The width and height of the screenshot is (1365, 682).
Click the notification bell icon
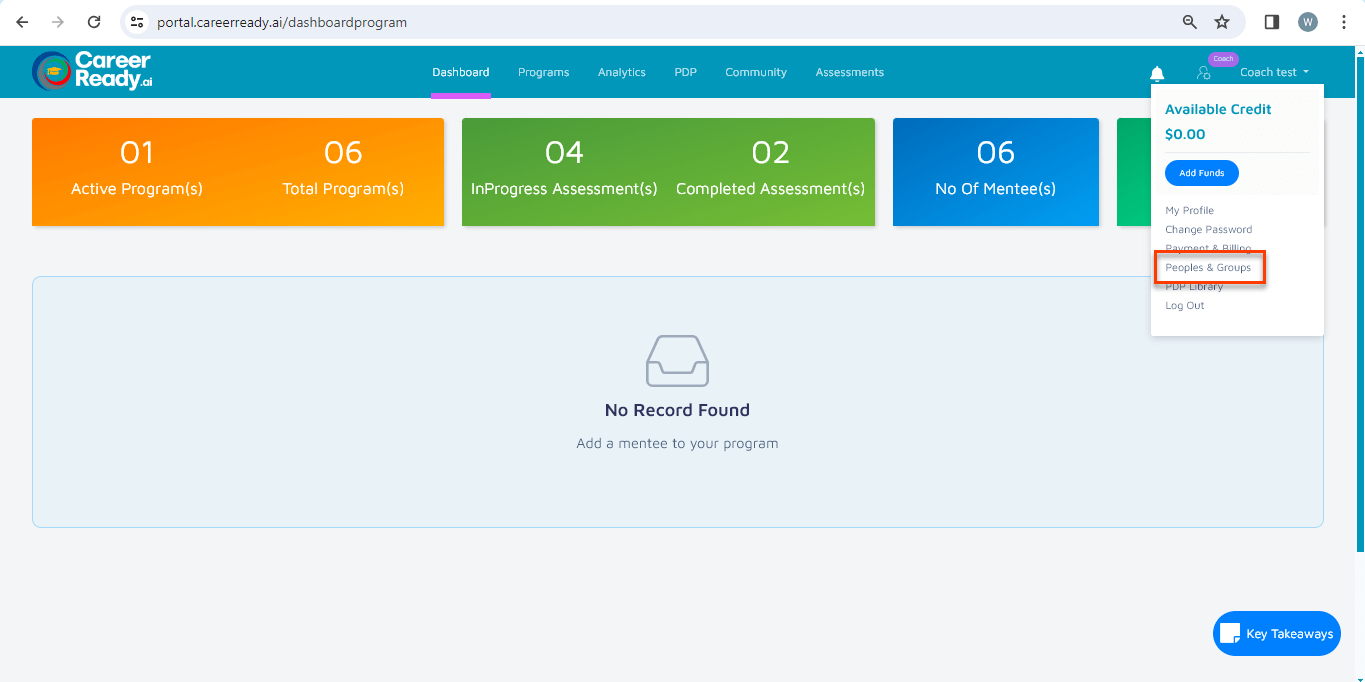[x=1157, y=73]
